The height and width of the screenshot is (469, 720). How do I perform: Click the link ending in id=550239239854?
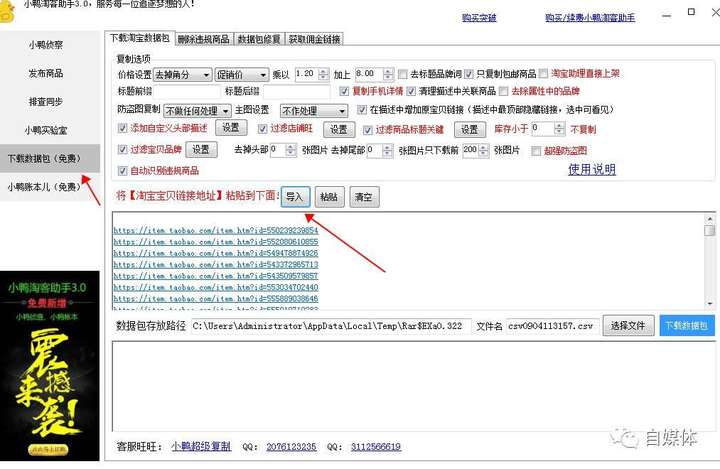point(216,230)
